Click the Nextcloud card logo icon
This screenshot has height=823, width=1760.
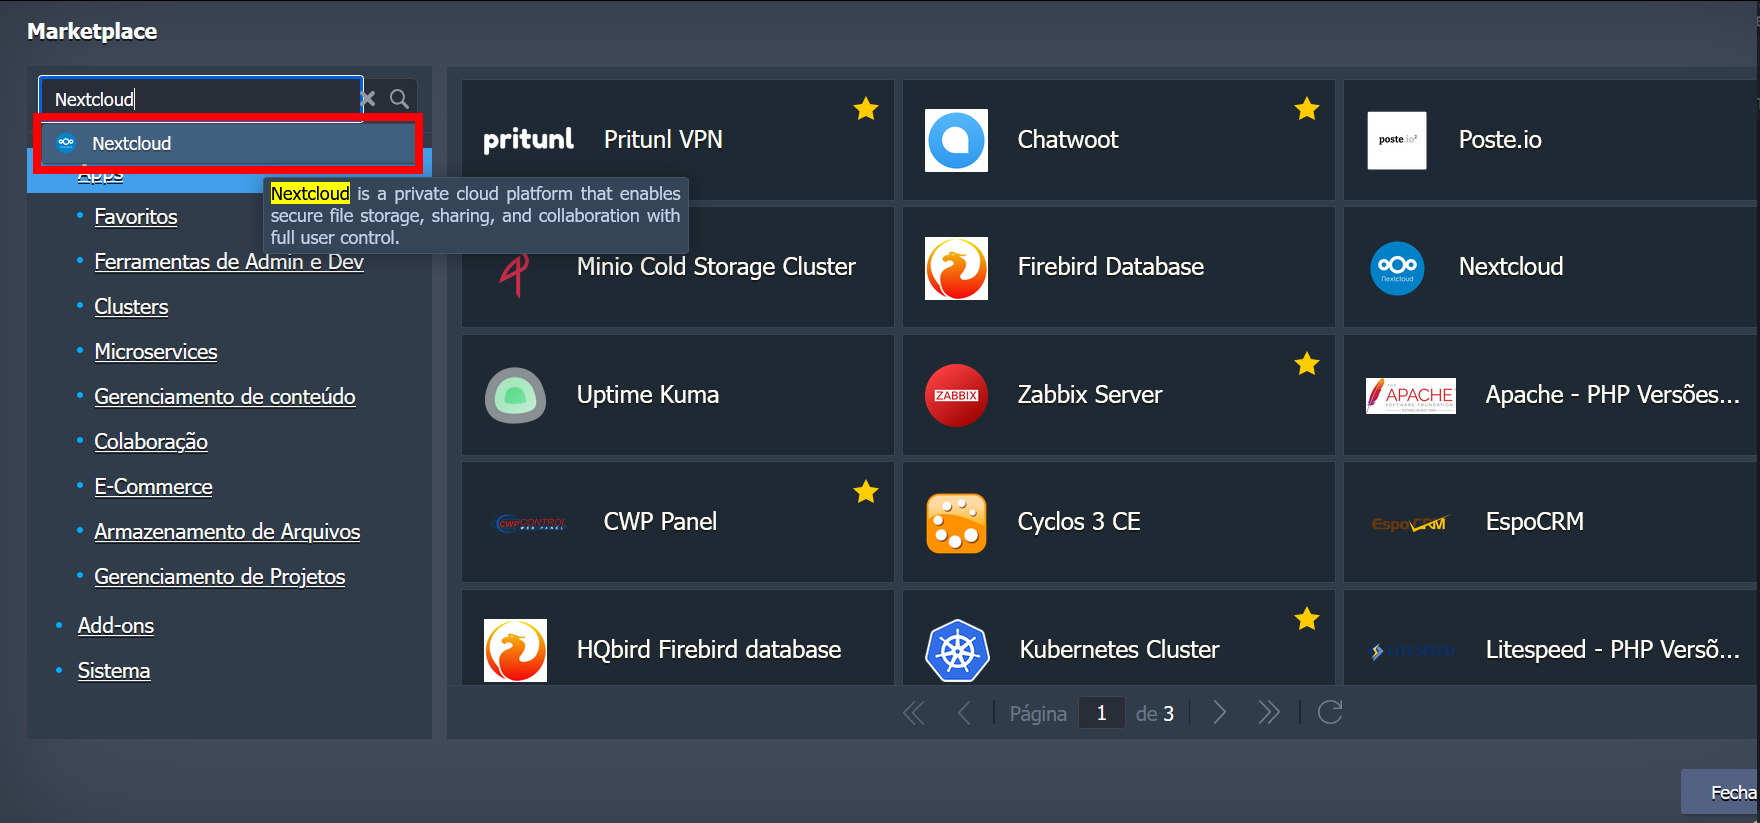point(1397,268)
